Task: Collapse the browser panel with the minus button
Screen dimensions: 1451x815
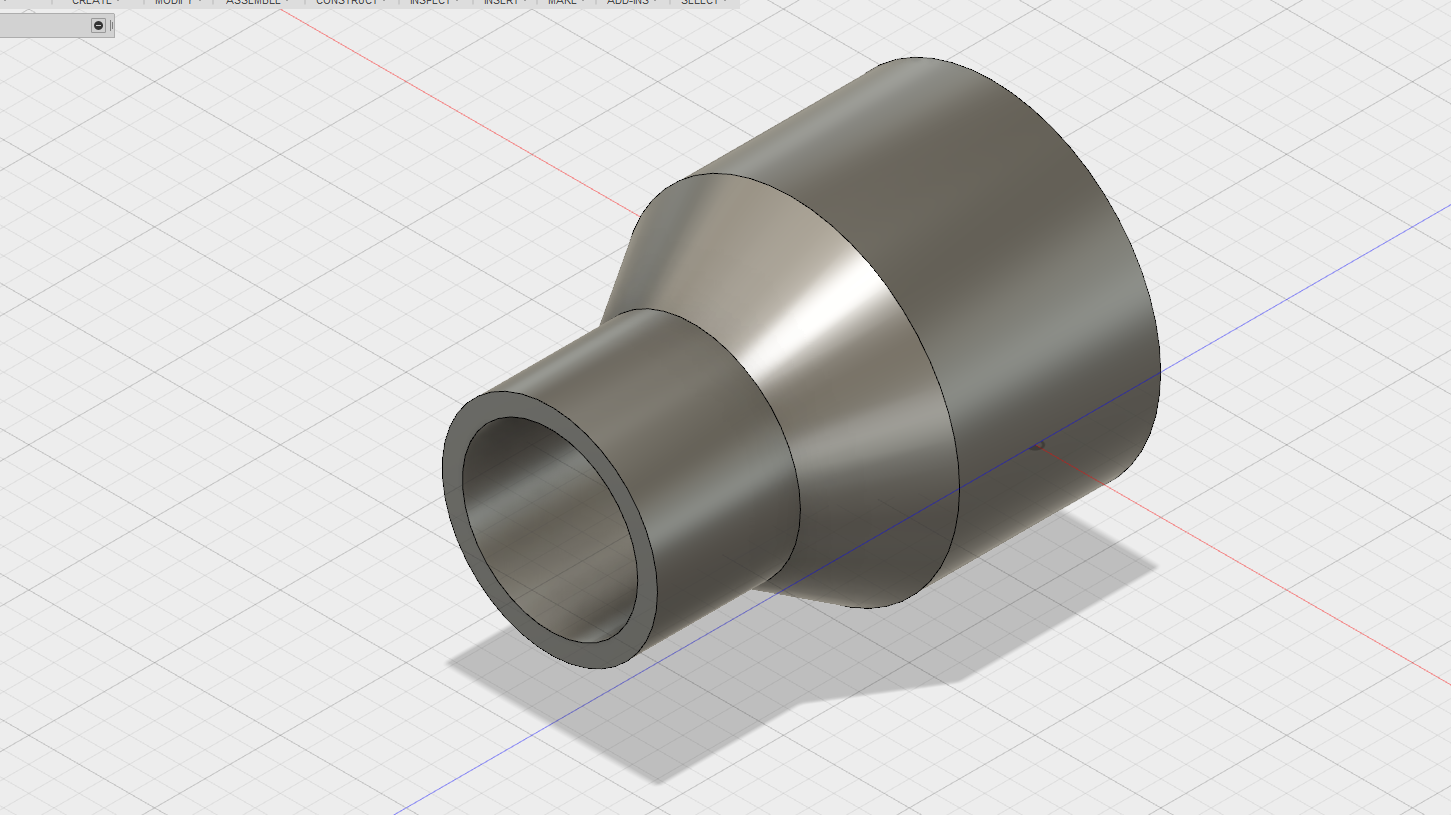Action: [x=98, y=25]
